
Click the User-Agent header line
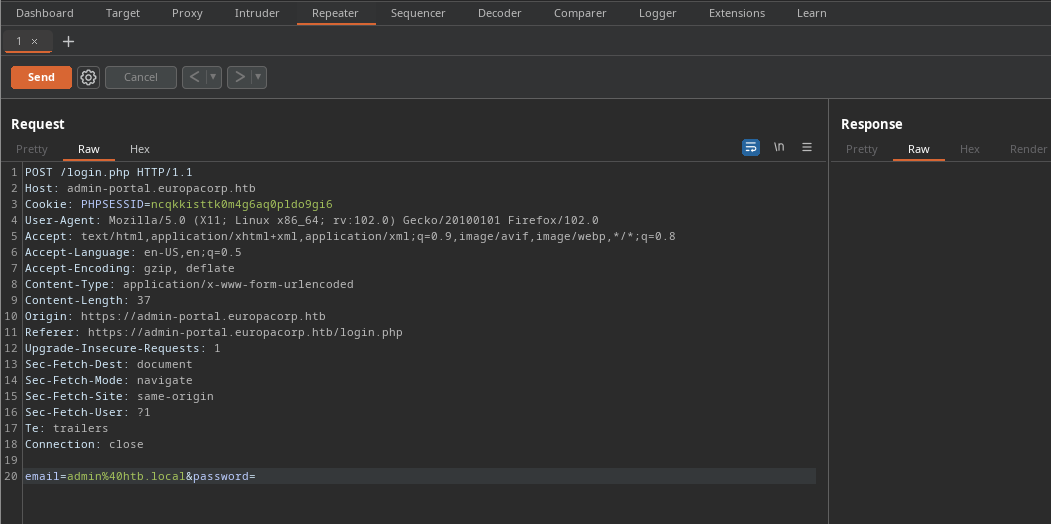tap(312, 220)
